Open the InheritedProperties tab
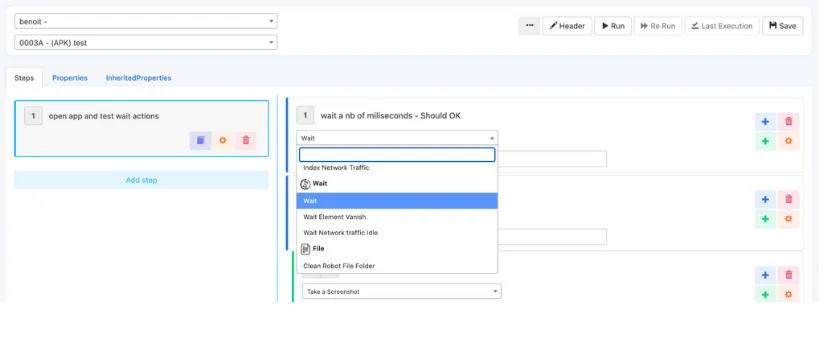Image resolution: width=824 pixels, height=360 pixels. (x=139, y=78)
